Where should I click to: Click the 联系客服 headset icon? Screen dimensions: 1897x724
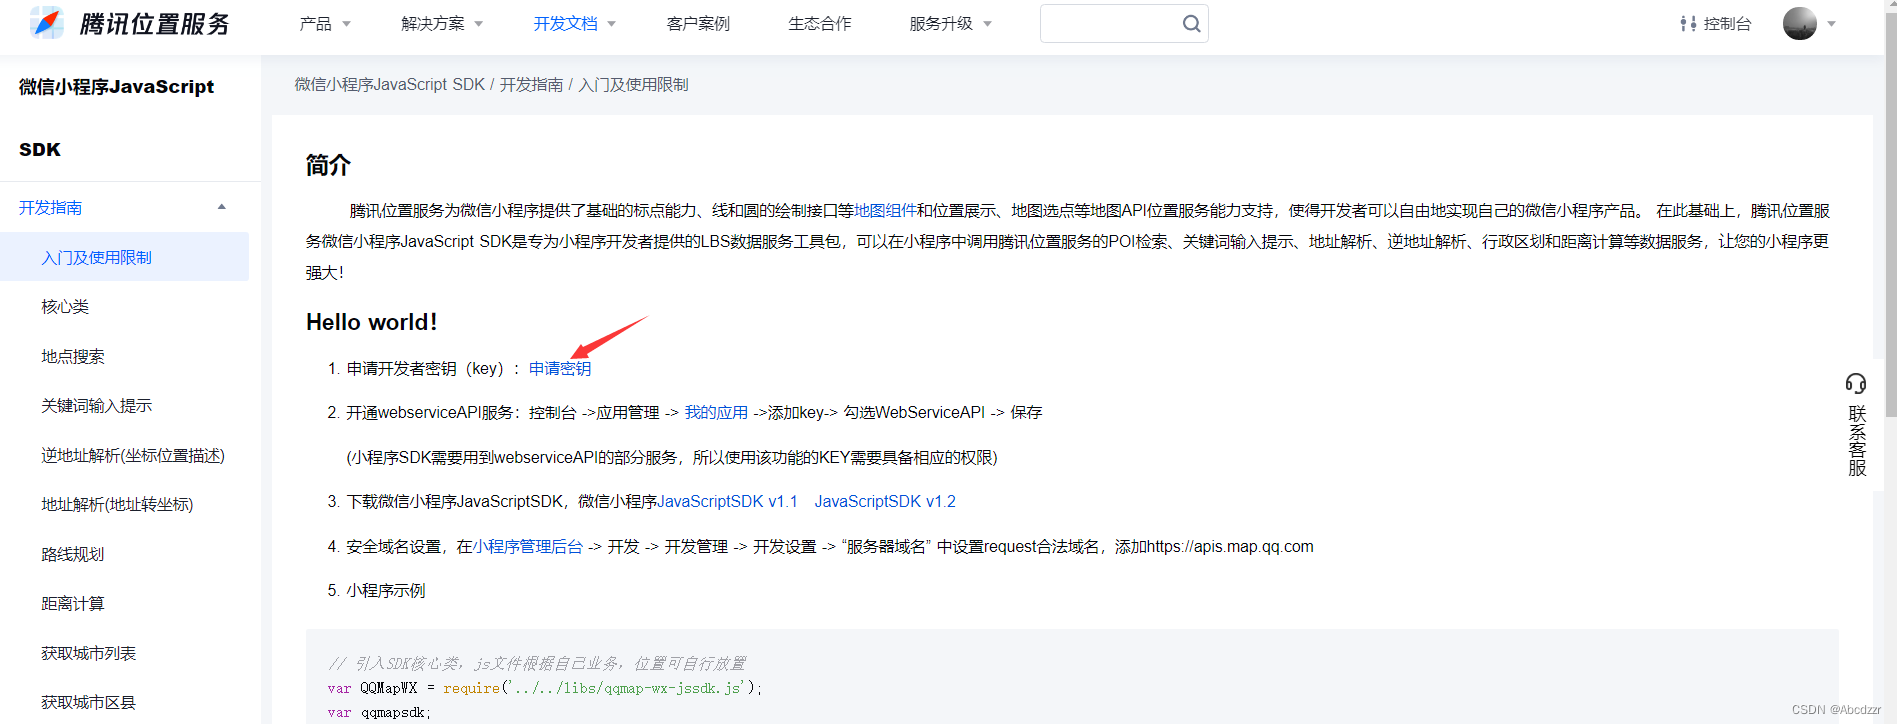tap(1856, 384)
